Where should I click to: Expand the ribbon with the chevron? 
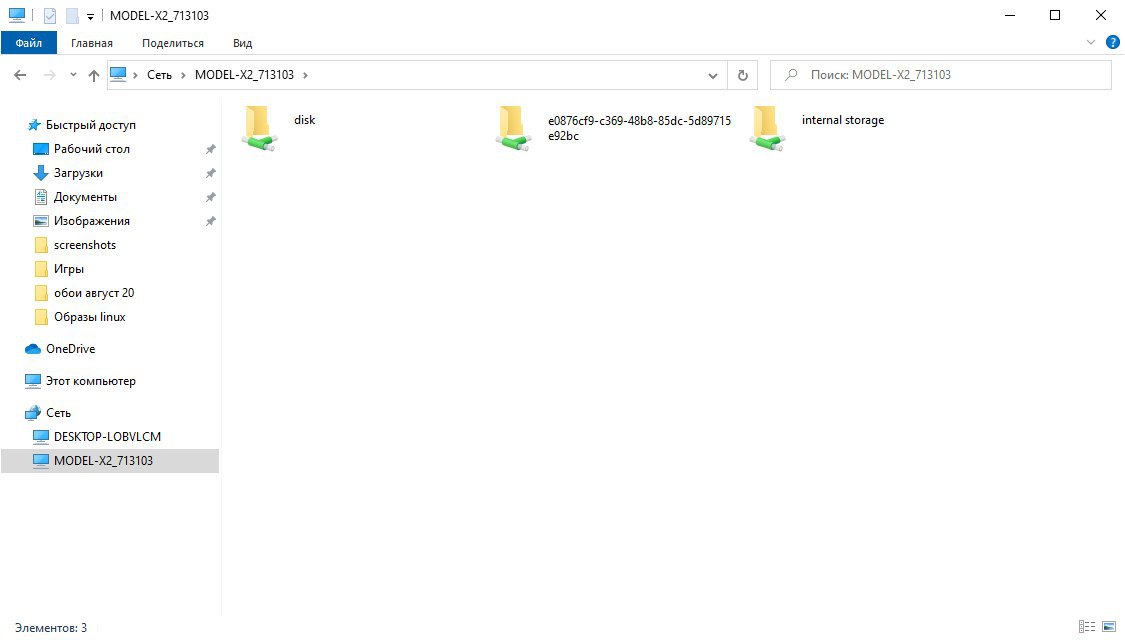click(1091, 42)
